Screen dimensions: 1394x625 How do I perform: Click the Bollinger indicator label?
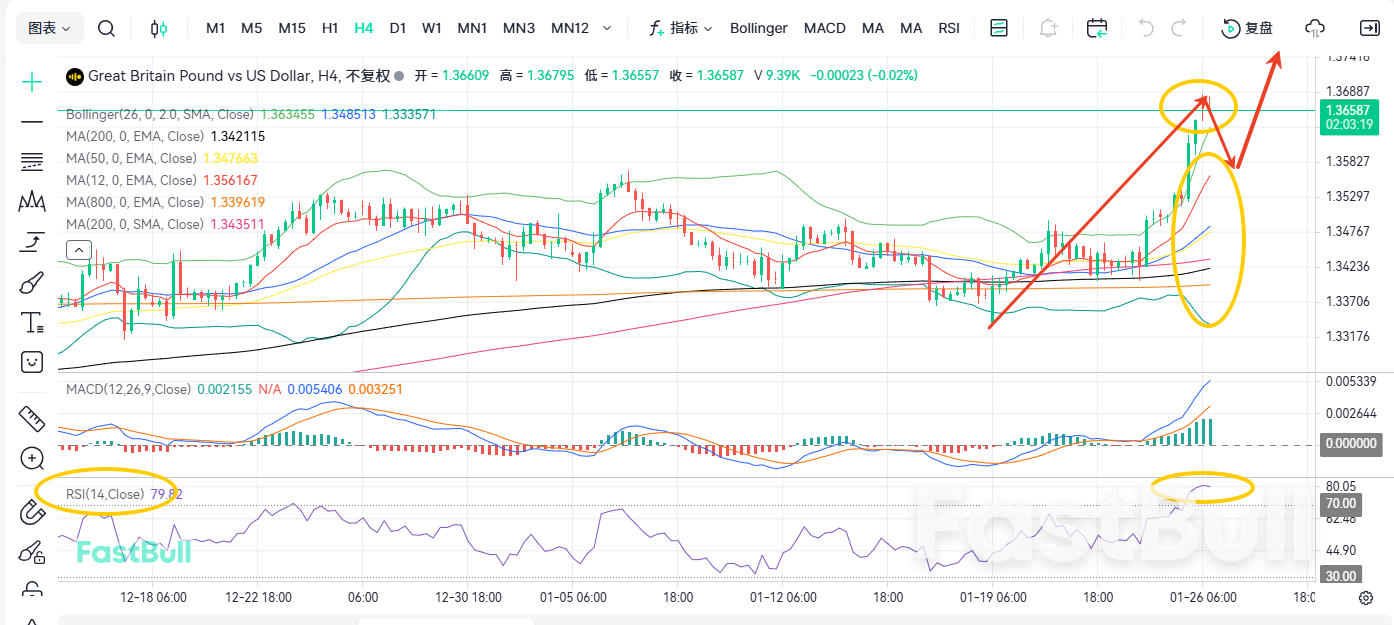[758, 28]
